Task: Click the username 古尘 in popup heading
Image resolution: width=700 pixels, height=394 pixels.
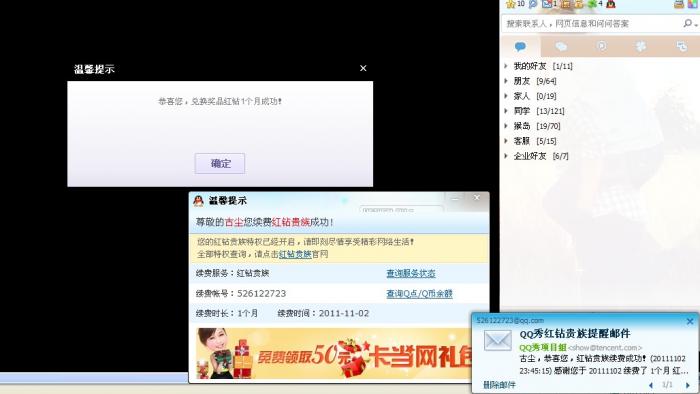Action: pyautogui.click(x=233, y=222)
